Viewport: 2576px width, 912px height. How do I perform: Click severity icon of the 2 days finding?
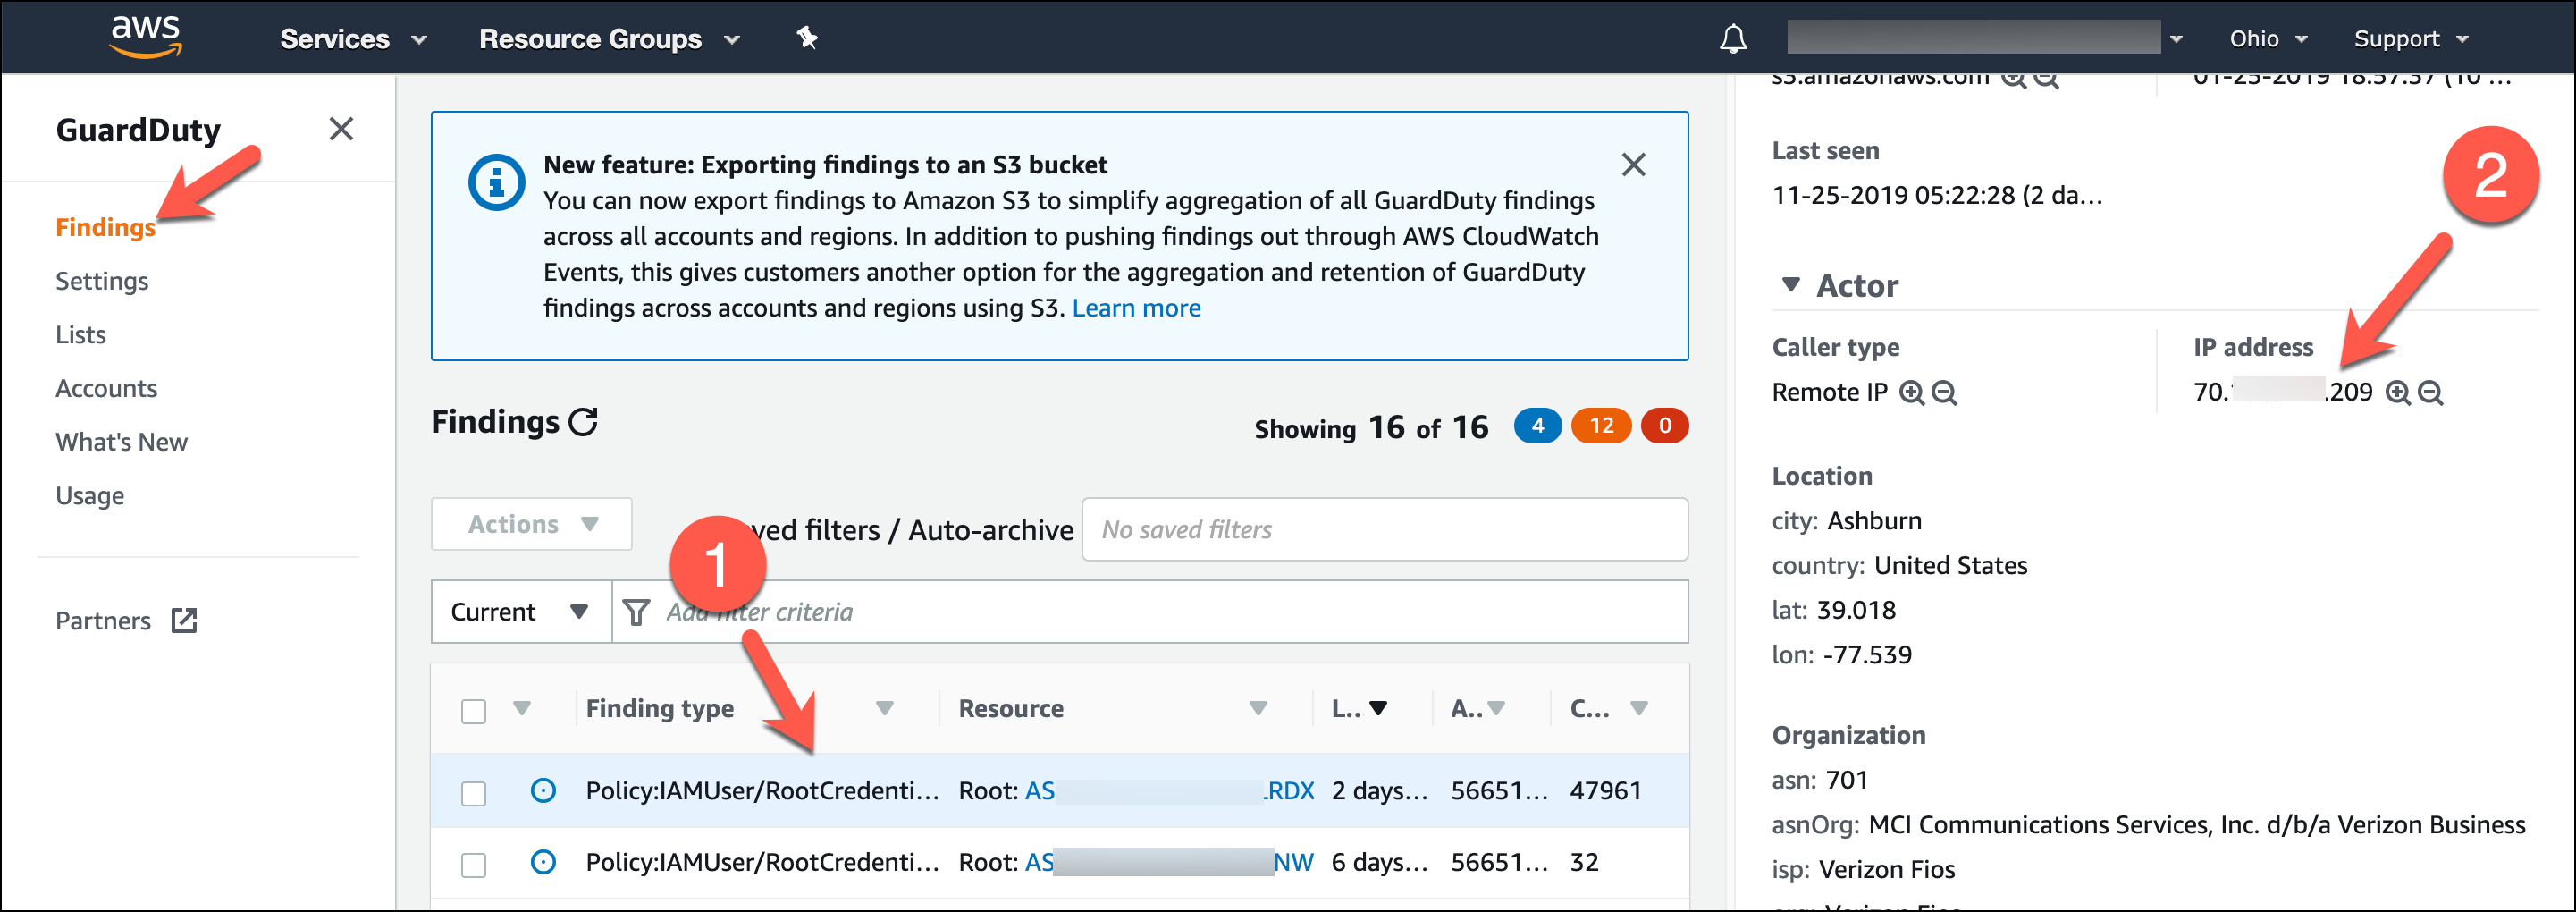tap(543, 791)
